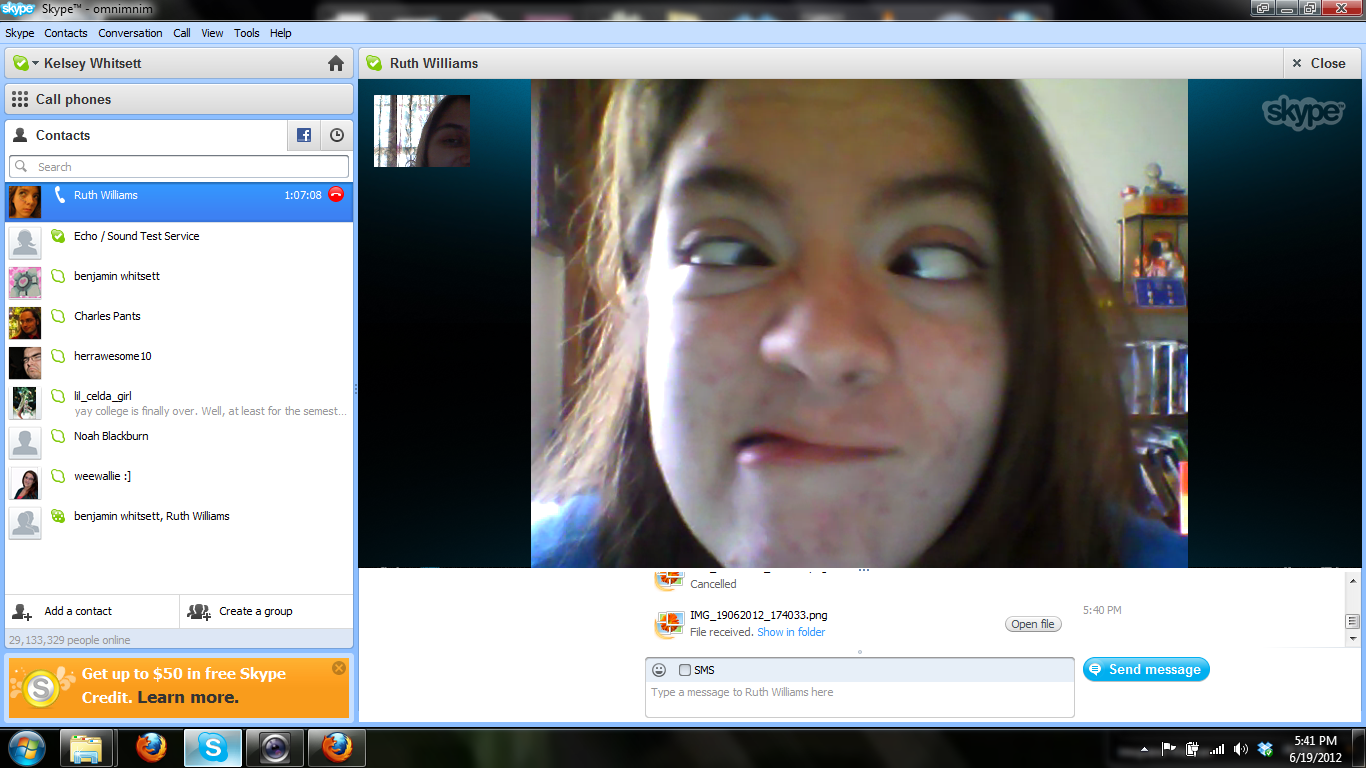Enable the SMS checkbox

pos(685,670)
